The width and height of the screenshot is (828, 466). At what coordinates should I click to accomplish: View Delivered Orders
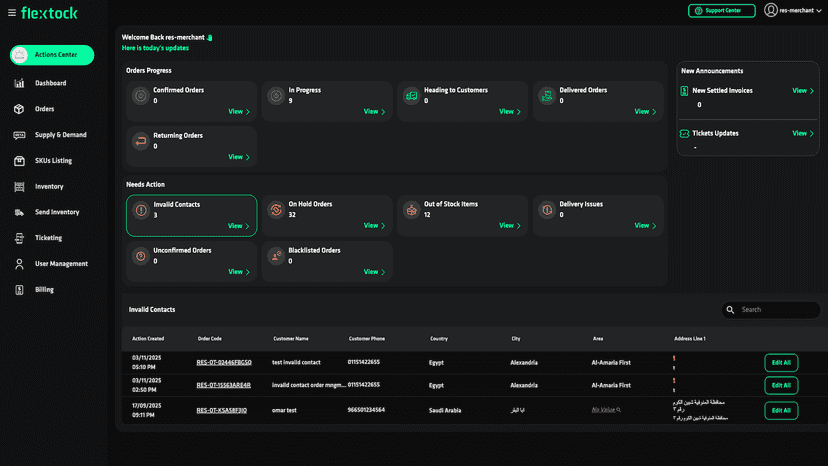pos(645,111)
